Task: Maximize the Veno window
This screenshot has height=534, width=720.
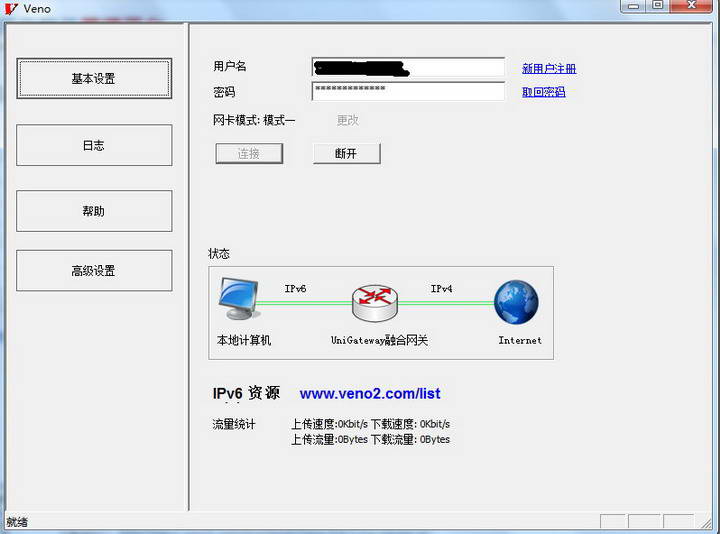Action: pyautogui.click(x=658, y=6)
